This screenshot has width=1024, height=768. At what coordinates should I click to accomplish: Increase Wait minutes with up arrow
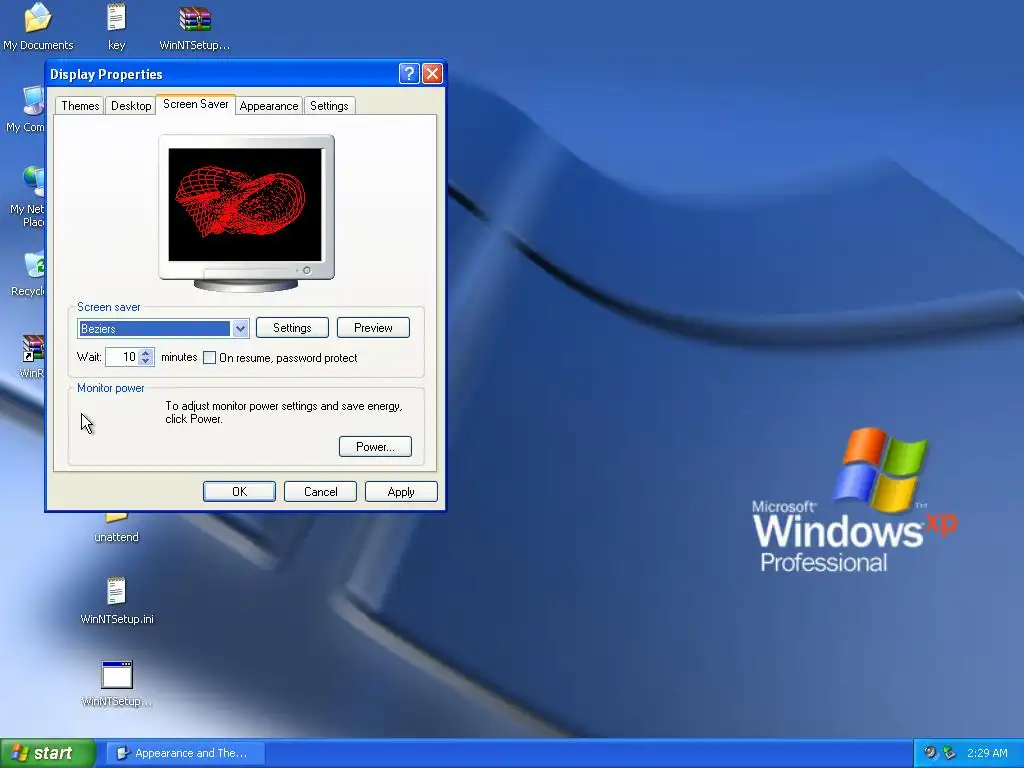coord(146,353)
